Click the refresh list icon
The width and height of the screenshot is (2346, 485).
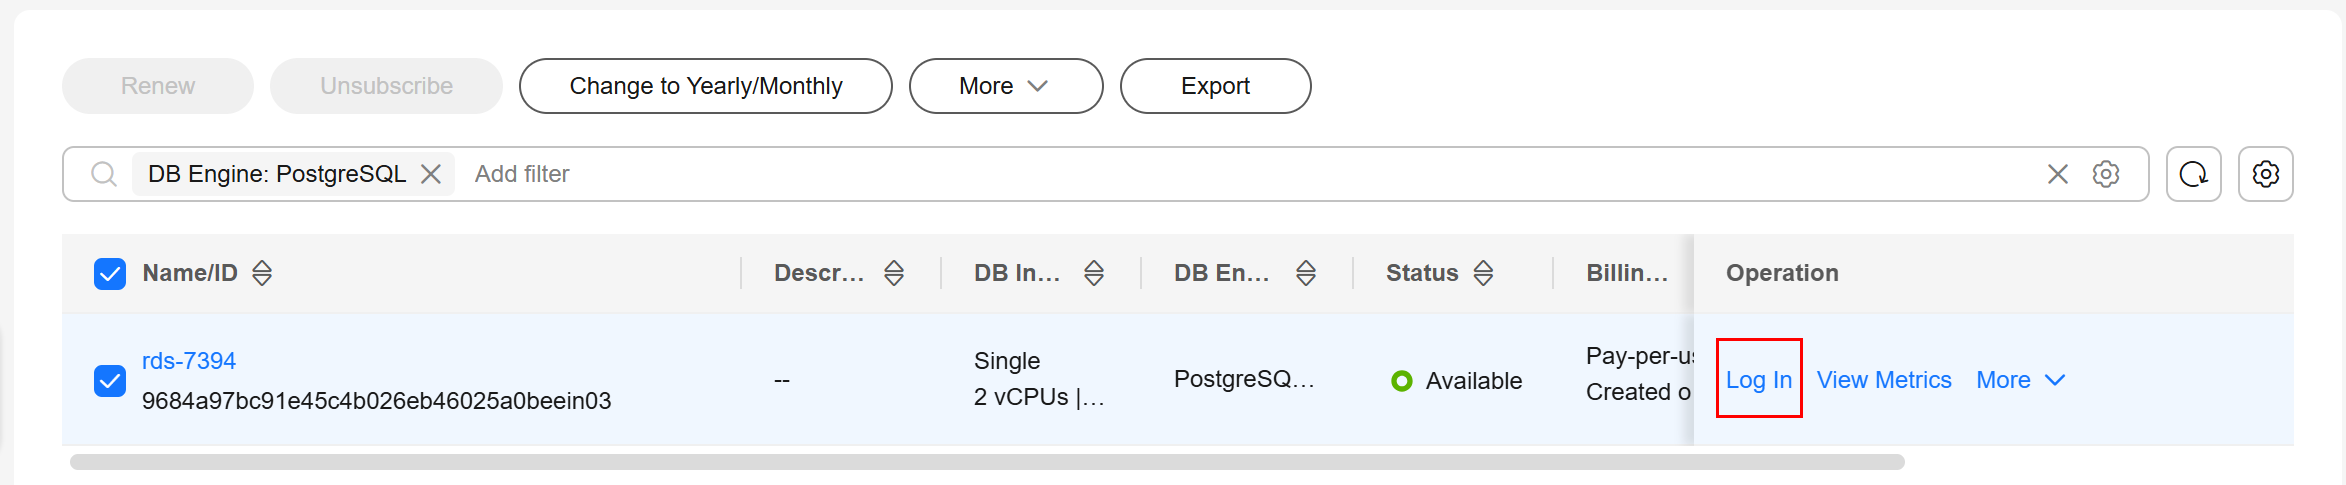(x=2193, y=174)
